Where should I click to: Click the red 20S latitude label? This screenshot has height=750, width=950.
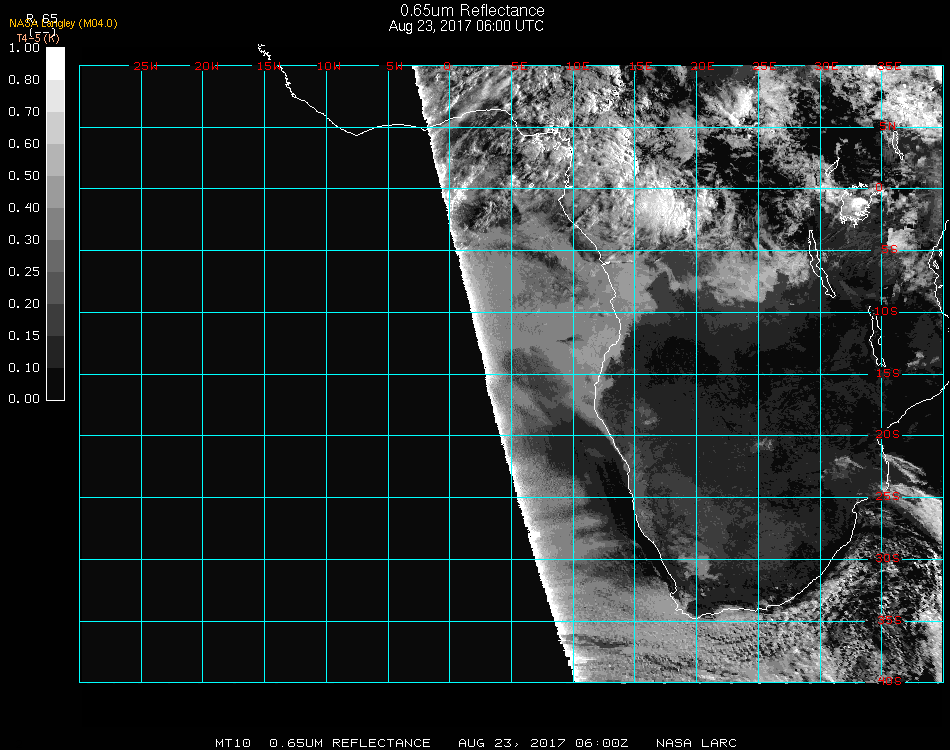click(x=888, y=434)
